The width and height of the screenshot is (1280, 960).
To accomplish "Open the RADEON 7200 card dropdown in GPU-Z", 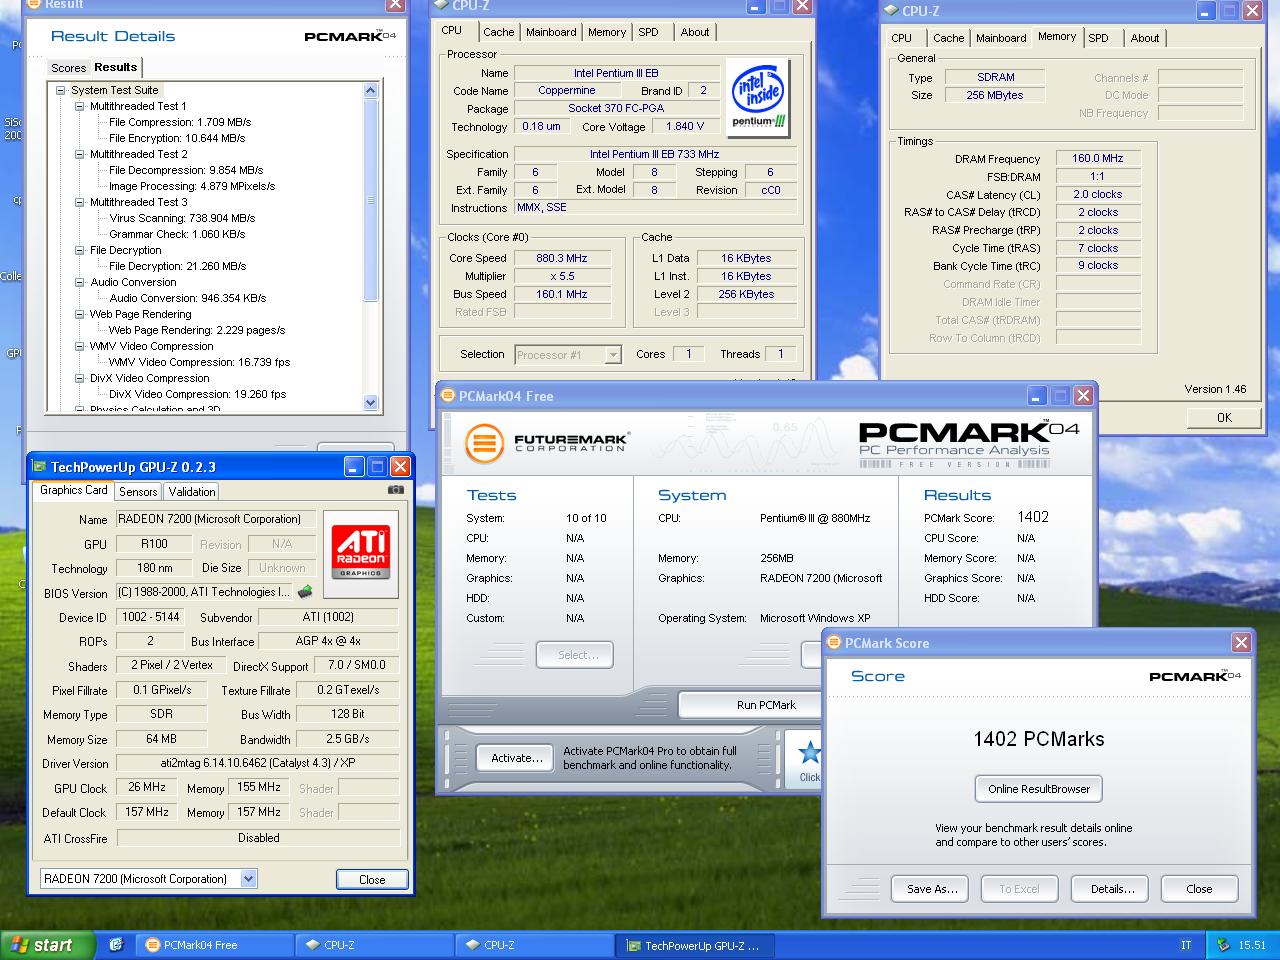I will (x=248, y=879).
